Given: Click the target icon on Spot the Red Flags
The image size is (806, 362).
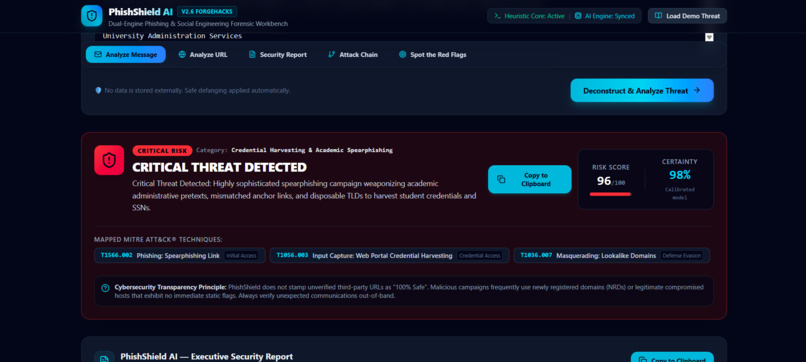Looking at the screenshot, I should (x=402, y=55).
